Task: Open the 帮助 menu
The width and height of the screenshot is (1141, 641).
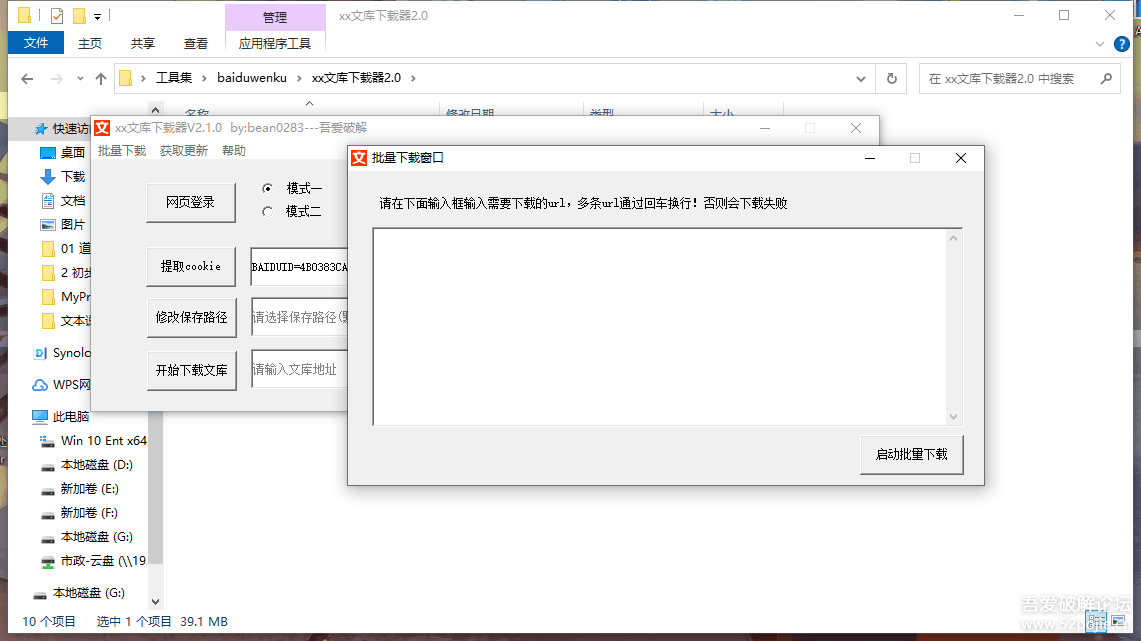Action: tap(234, 151)
